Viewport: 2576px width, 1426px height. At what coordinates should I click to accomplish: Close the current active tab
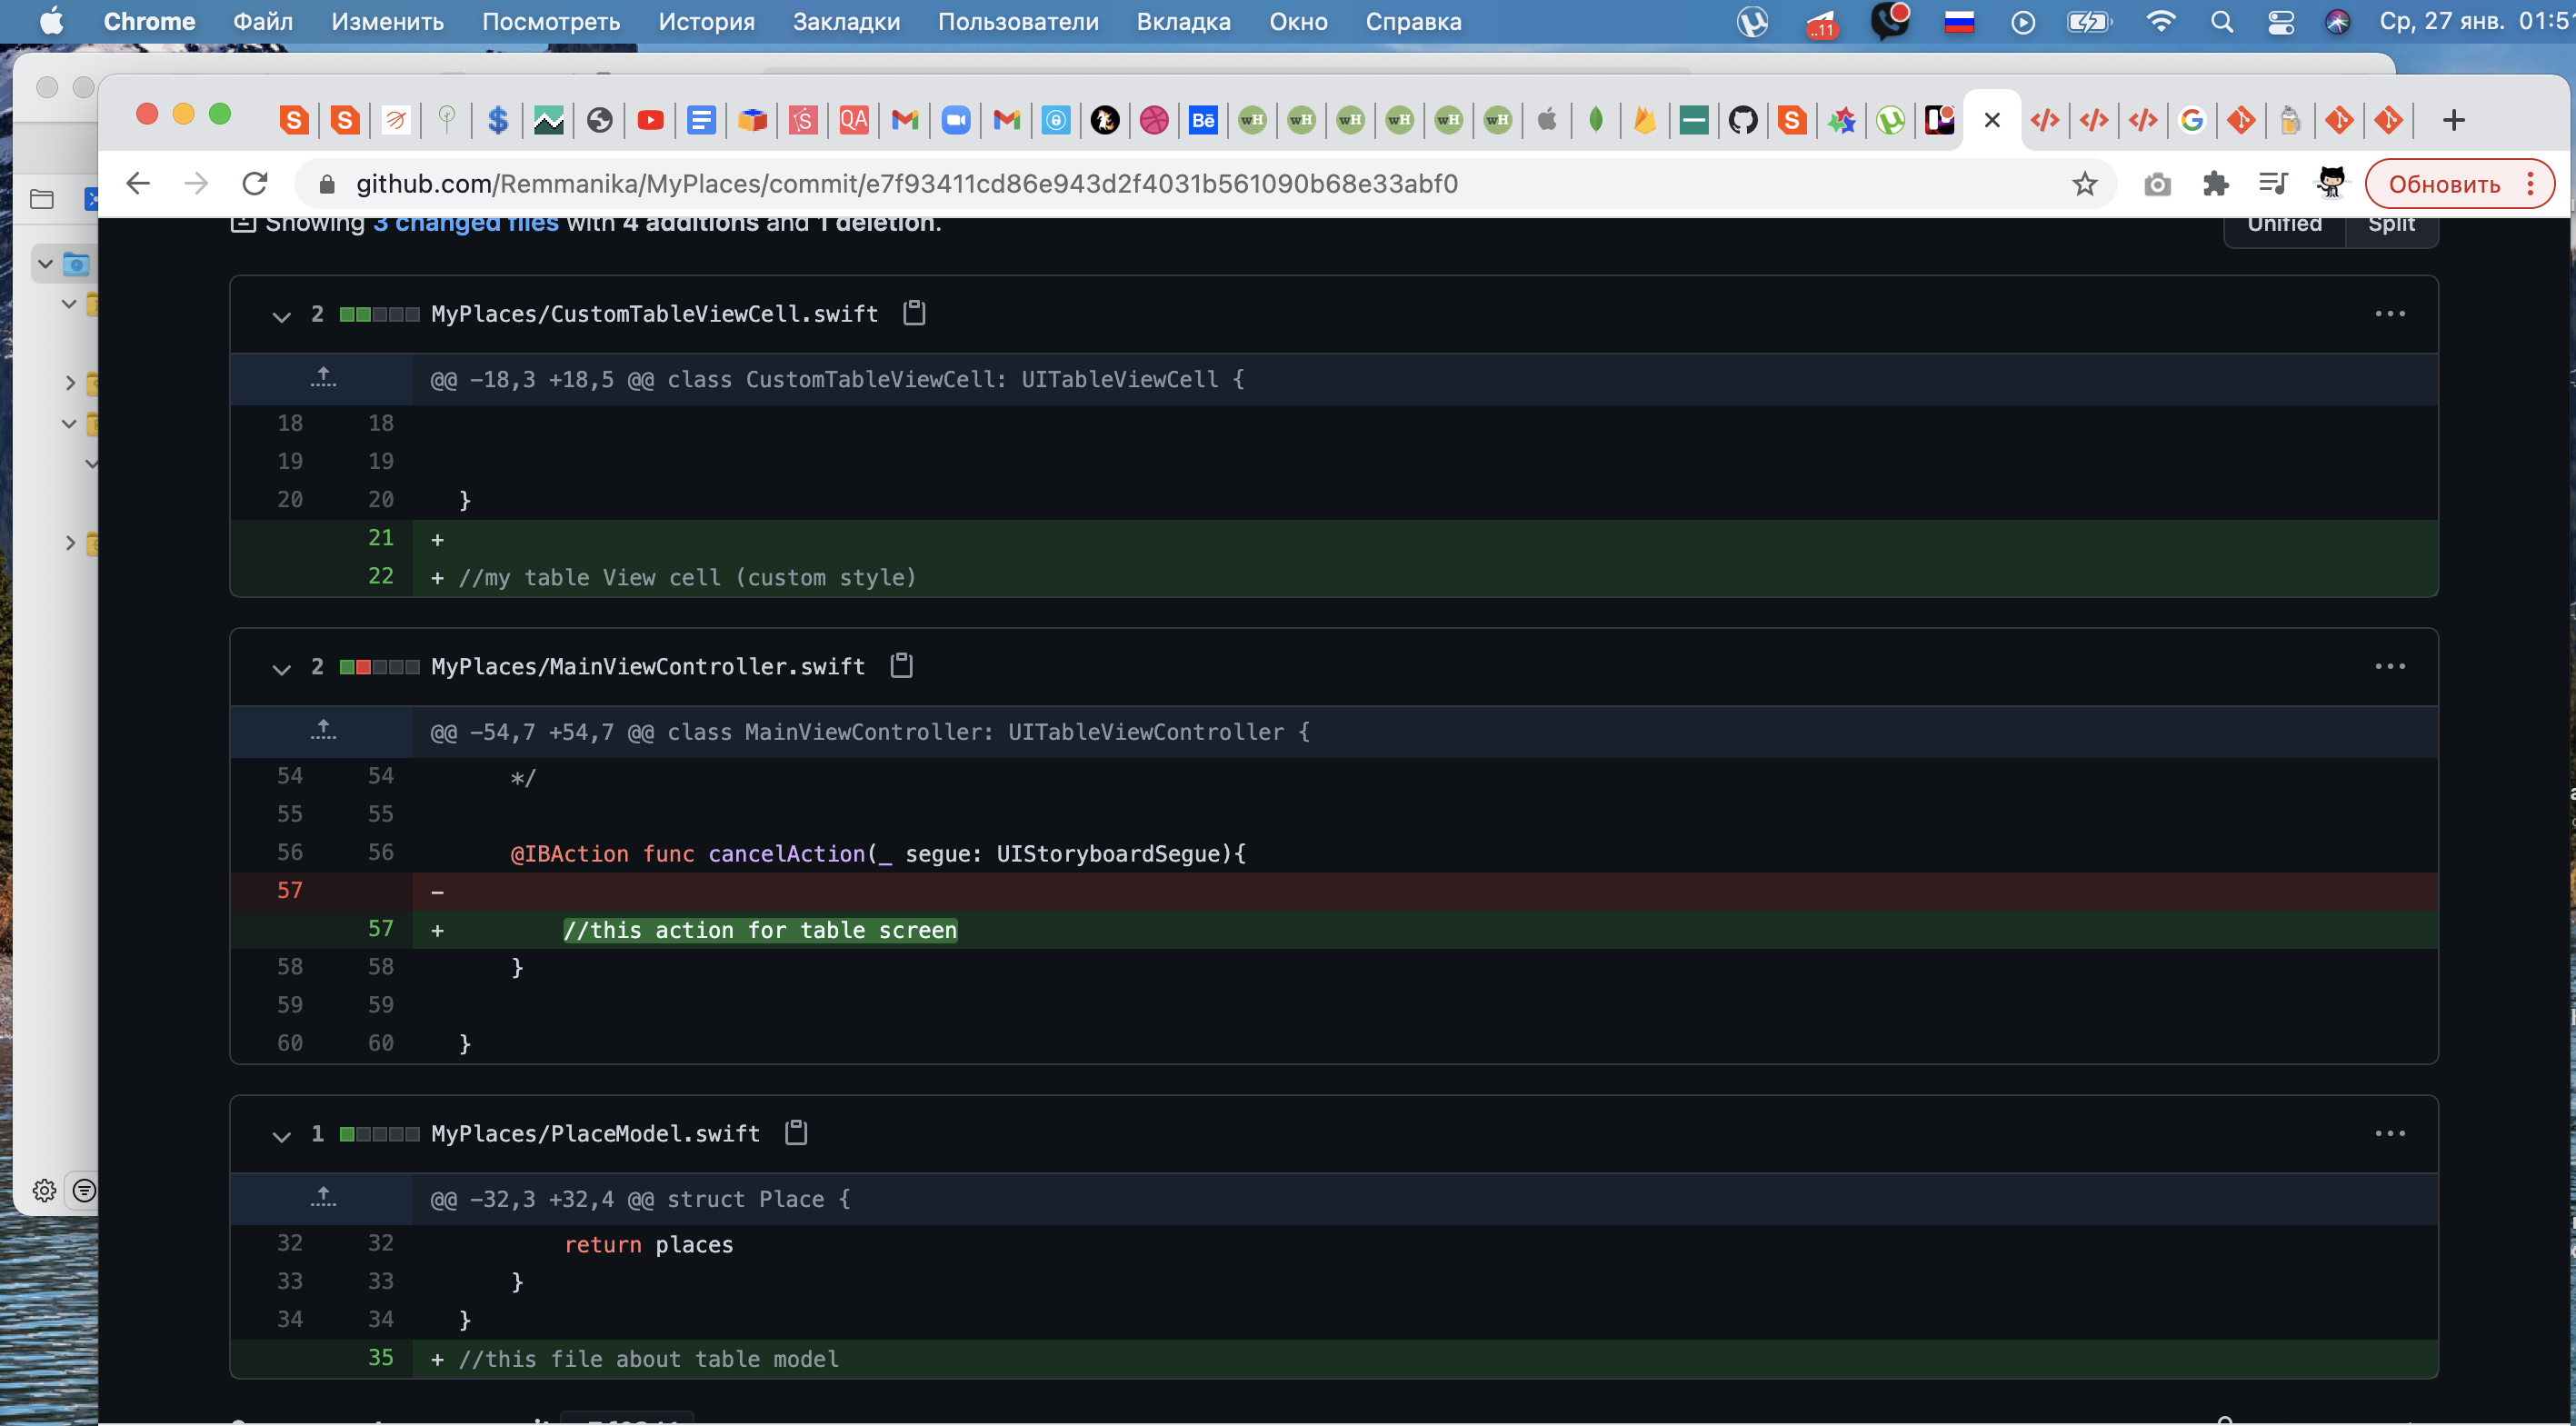click(x=1992, y=121)
